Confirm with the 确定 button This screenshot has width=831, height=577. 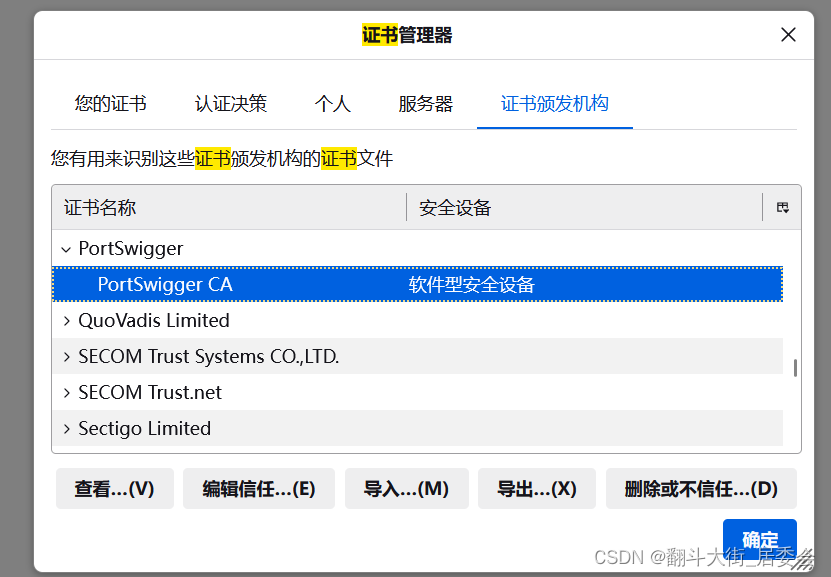pyautogui.click(x=759, y=539)
